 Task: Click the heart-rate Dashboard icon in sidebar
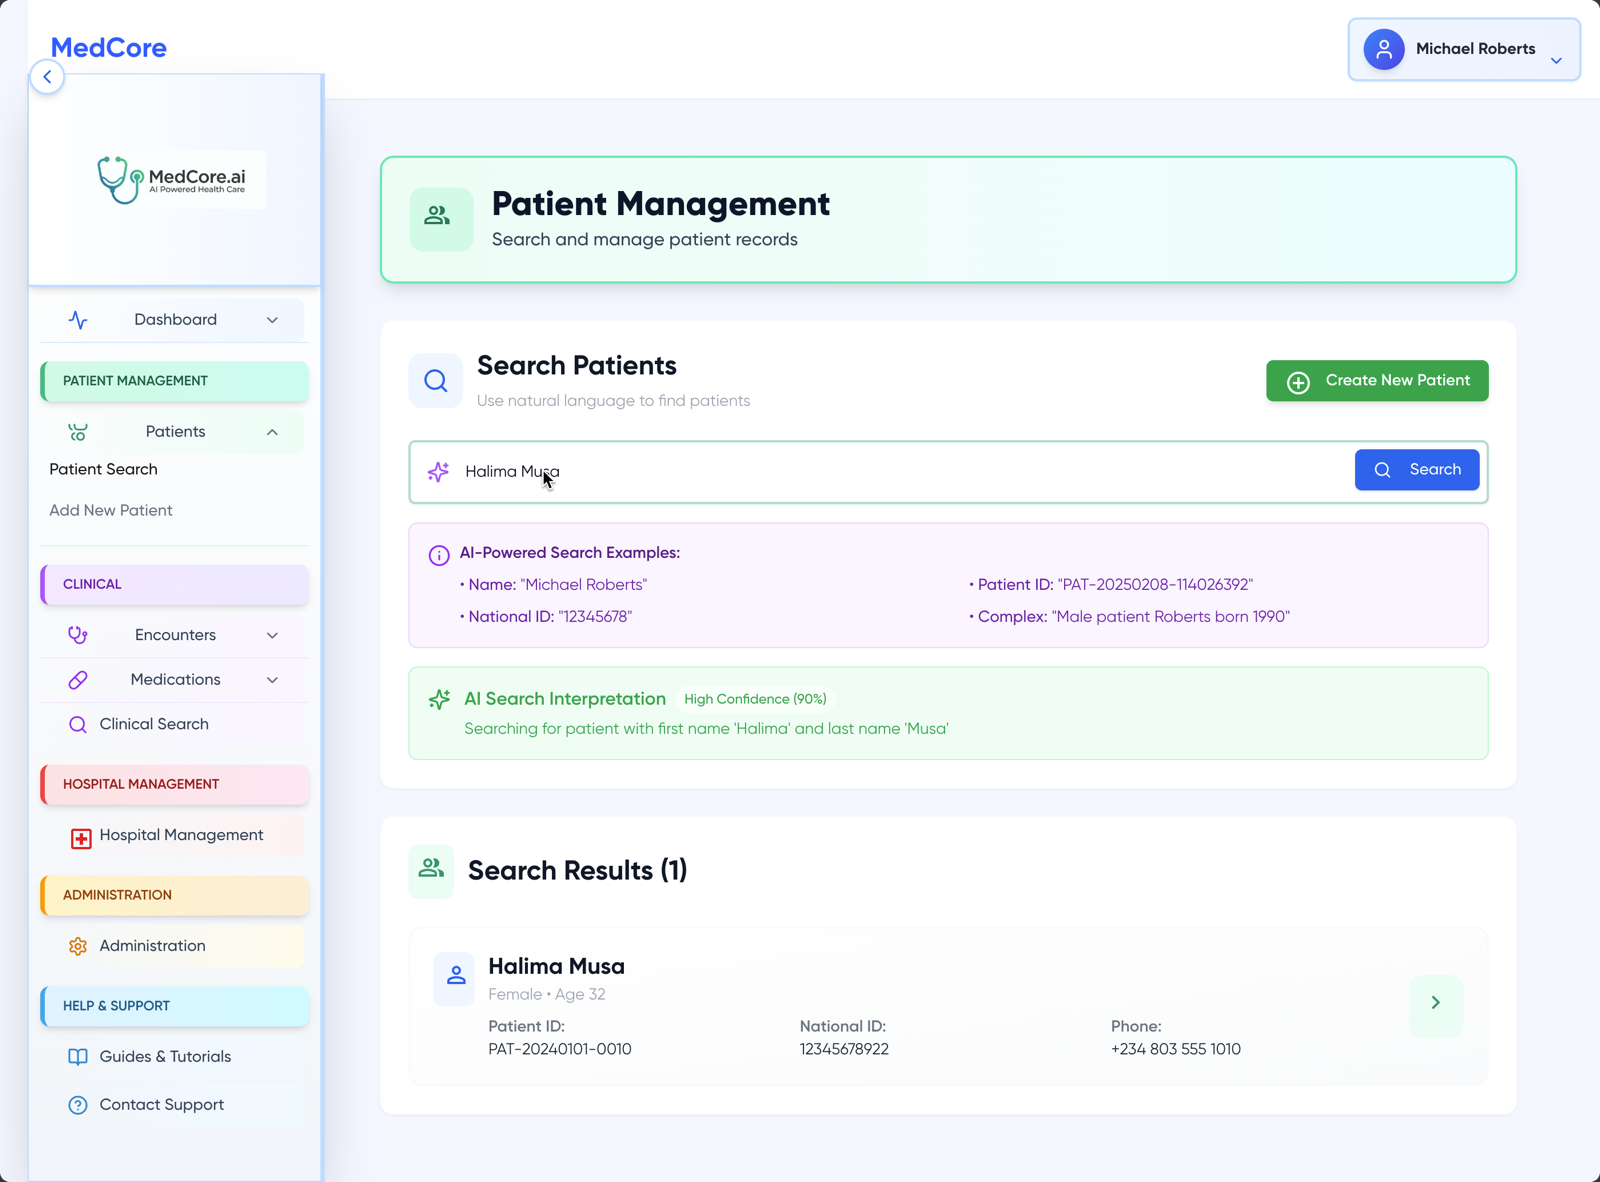(x=78, y=320)
